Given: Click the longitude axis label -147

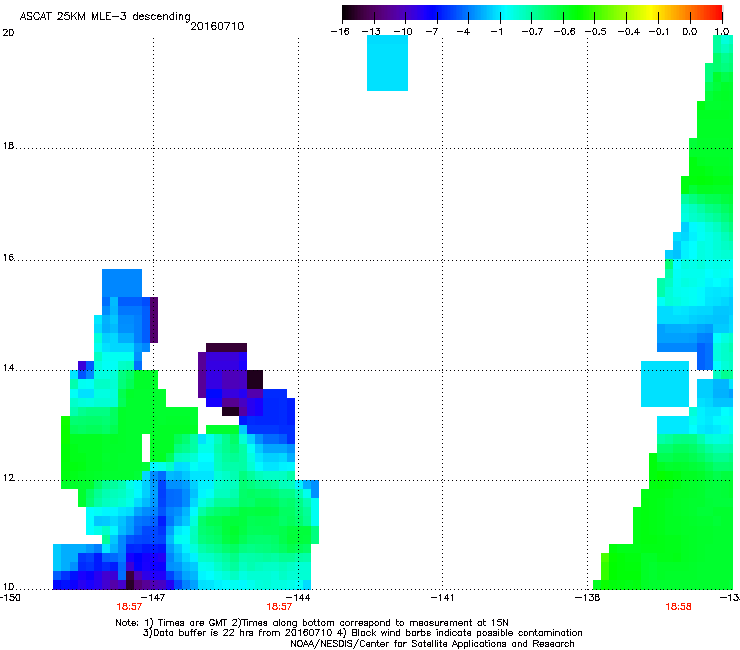Looking at the screenshot, I should (x=153, y=598).
